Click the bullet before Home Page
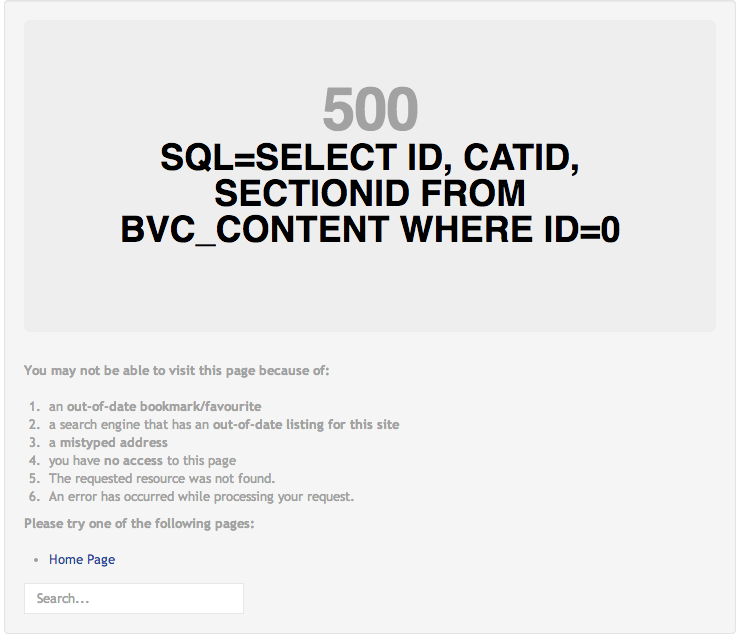This screenshot has width=740, height=638. (36, 560)
